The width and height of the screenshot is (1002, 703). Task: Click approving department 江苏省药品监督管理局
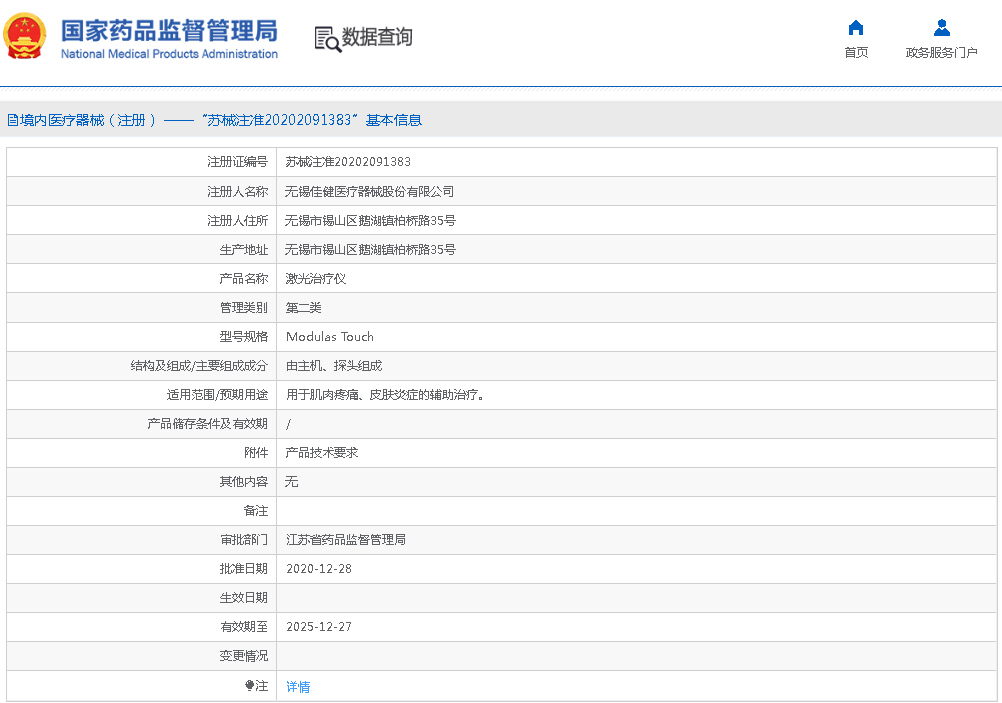[346, 540]
